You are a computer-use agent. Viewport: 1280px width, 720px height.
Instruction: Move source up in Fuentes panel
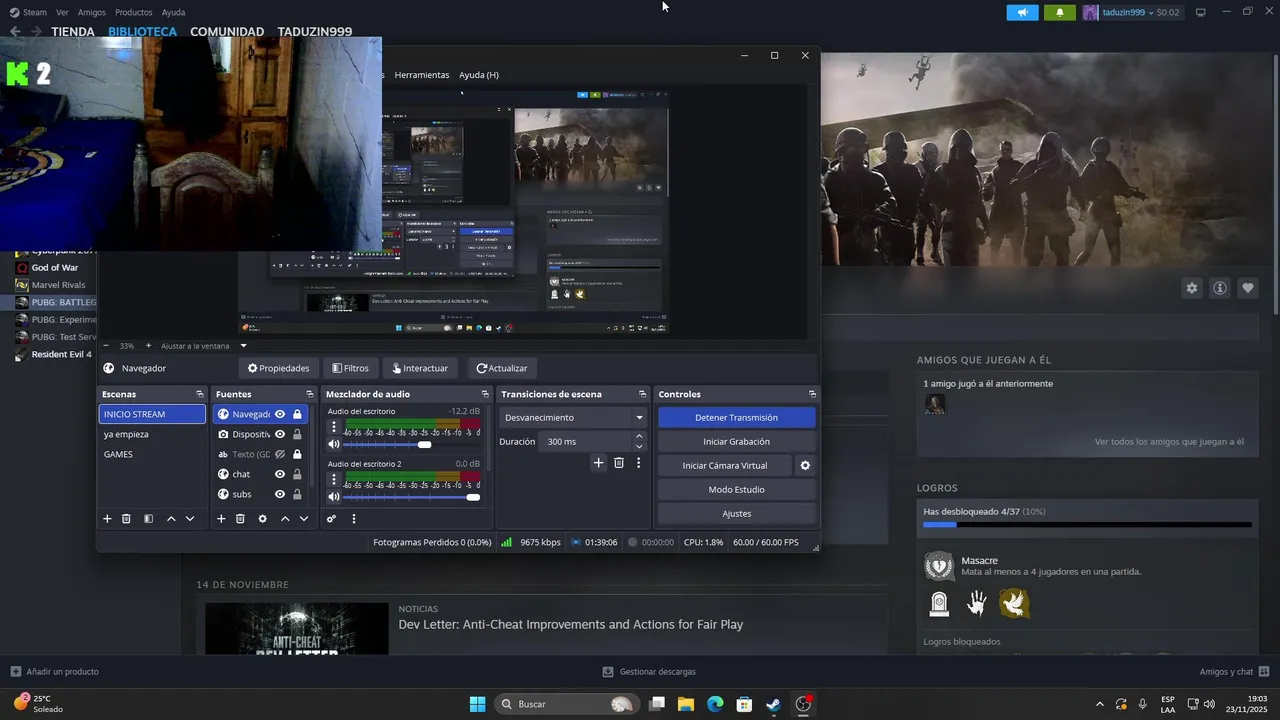point(285,519)
